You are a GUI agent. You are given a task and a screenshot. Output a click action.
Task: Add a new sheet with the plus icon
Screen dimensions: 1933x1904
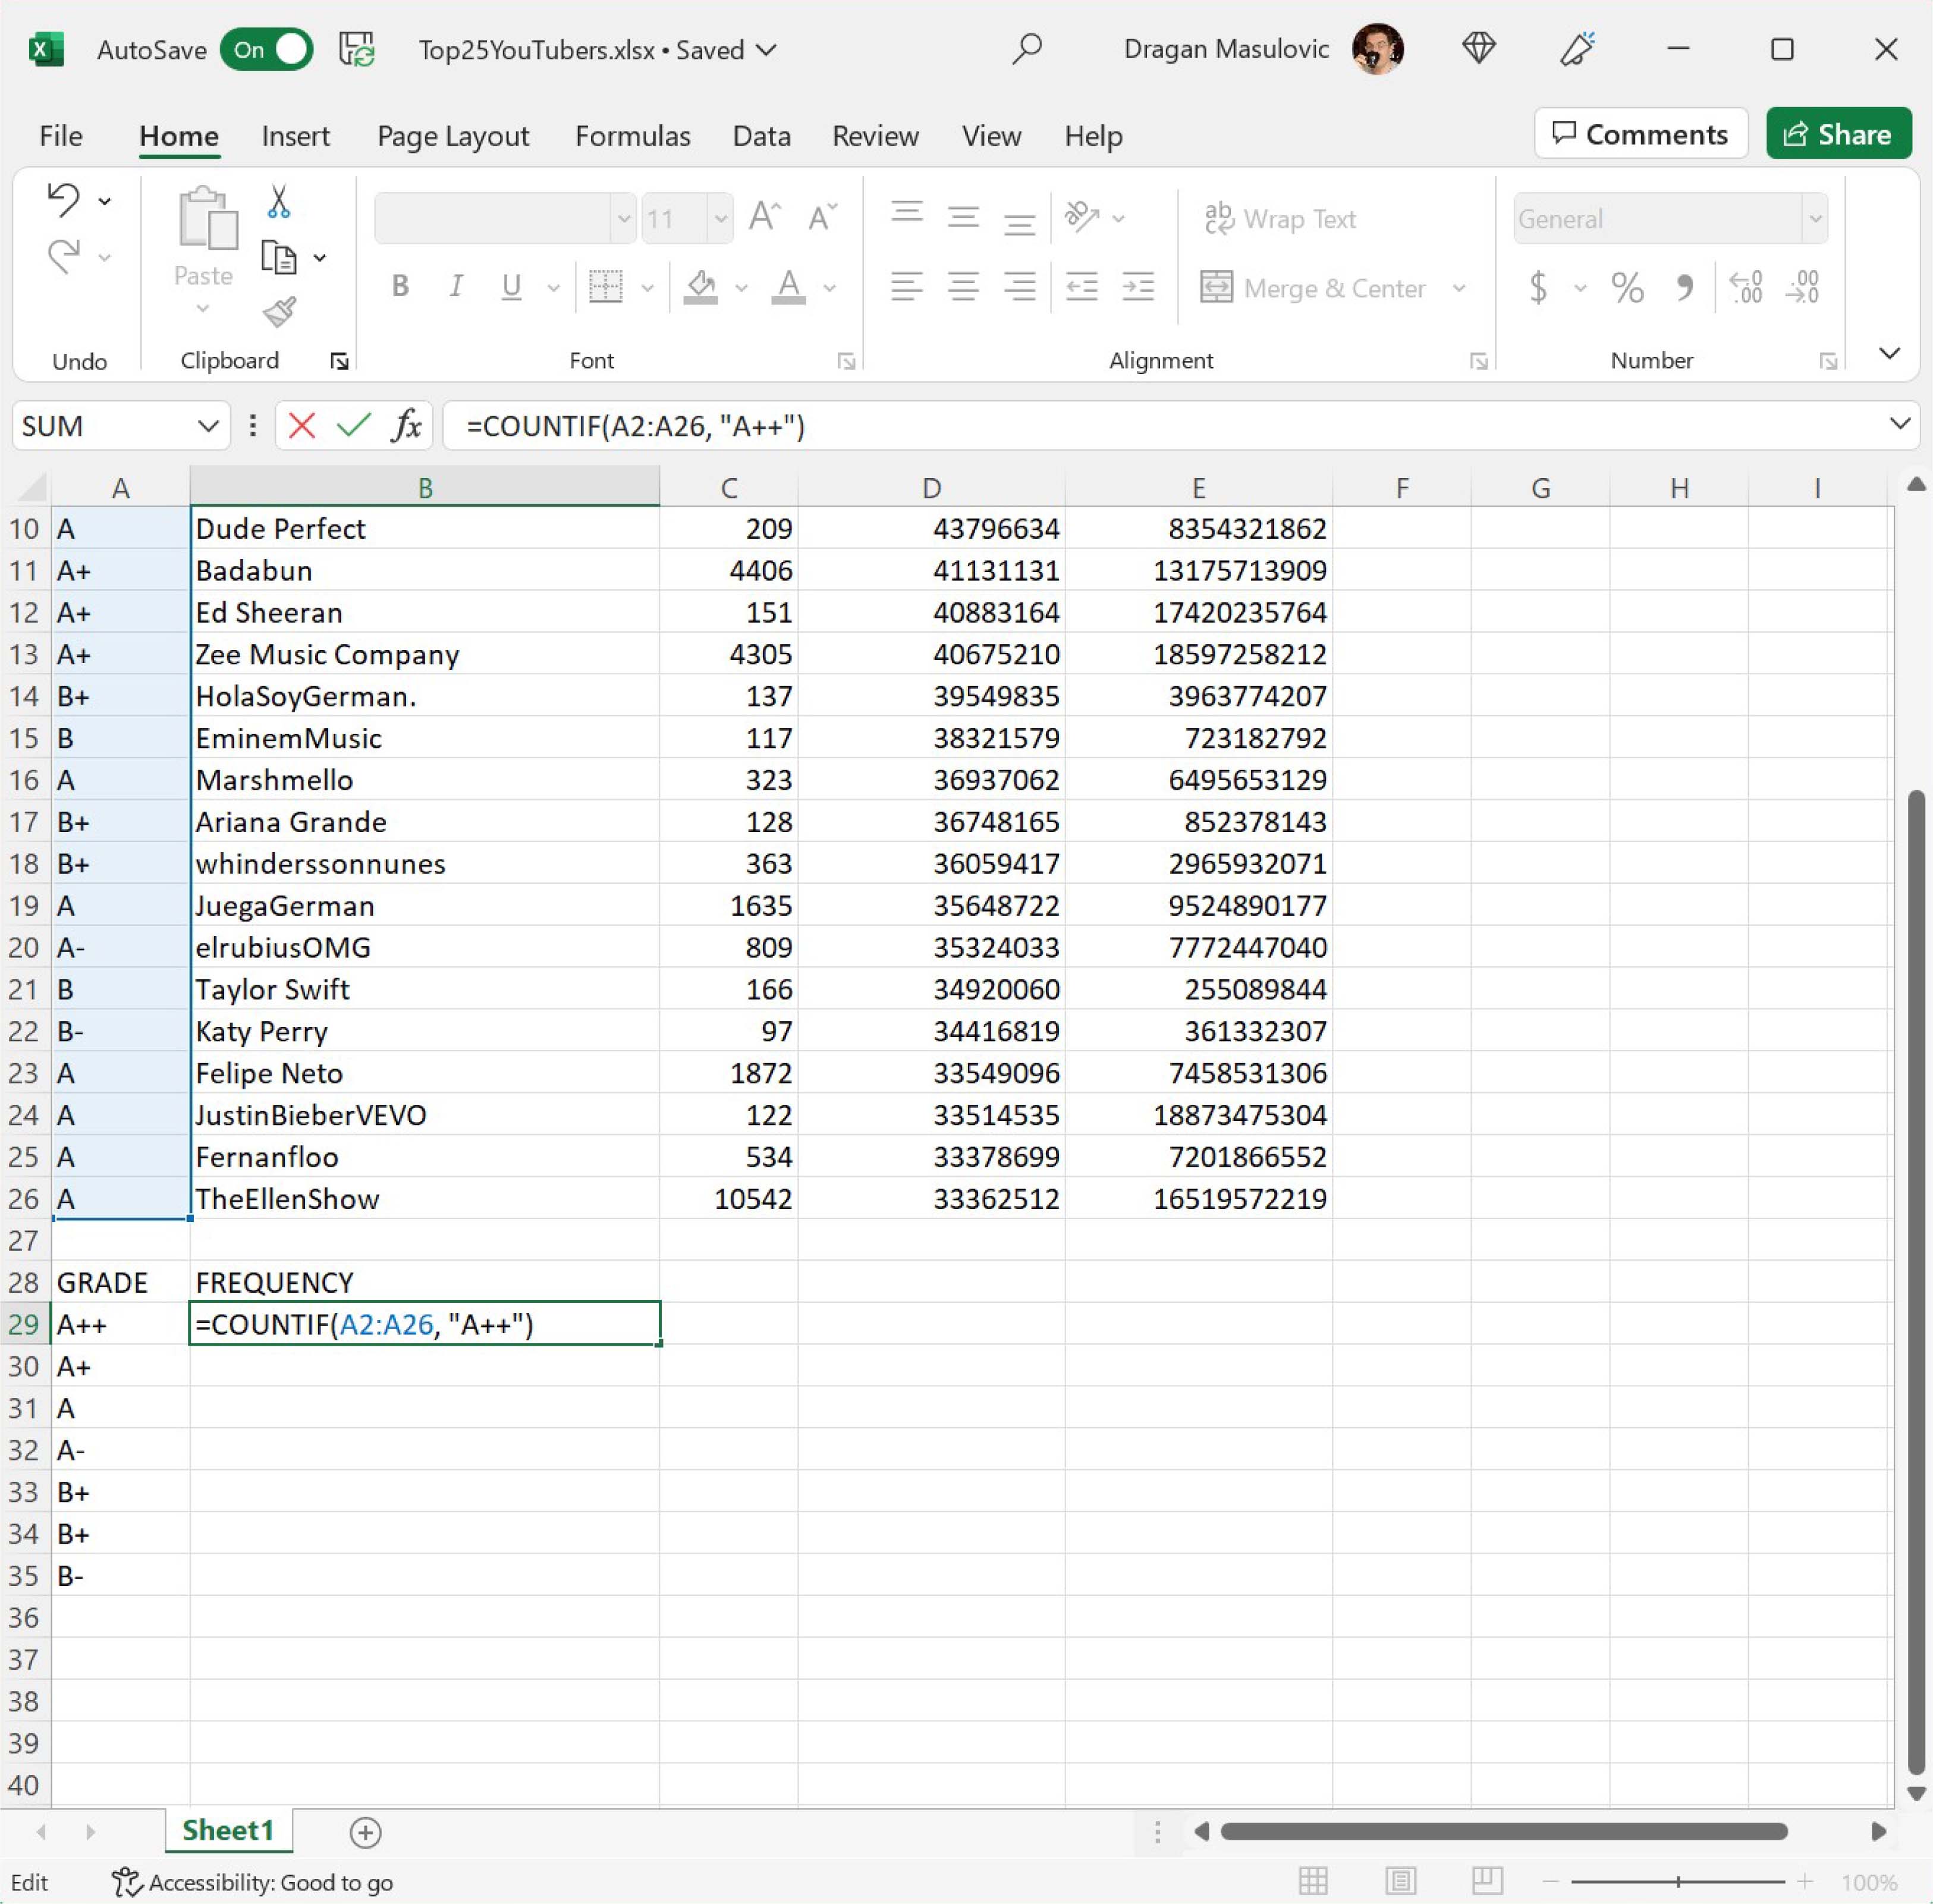click(x=365, y=1832)
